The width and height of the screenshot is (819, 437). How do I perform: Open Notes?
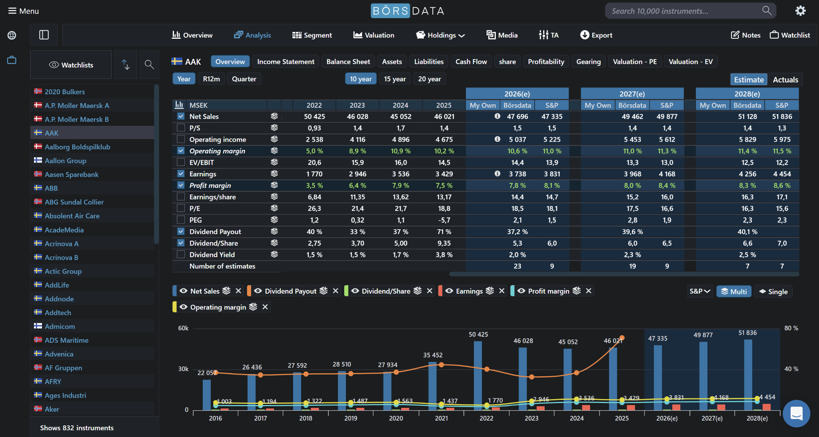pos(746,36)
